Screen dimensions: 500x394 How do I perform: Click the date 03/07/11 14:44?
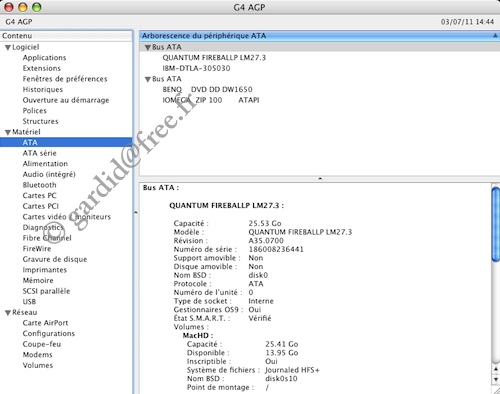tap(467, 22)
